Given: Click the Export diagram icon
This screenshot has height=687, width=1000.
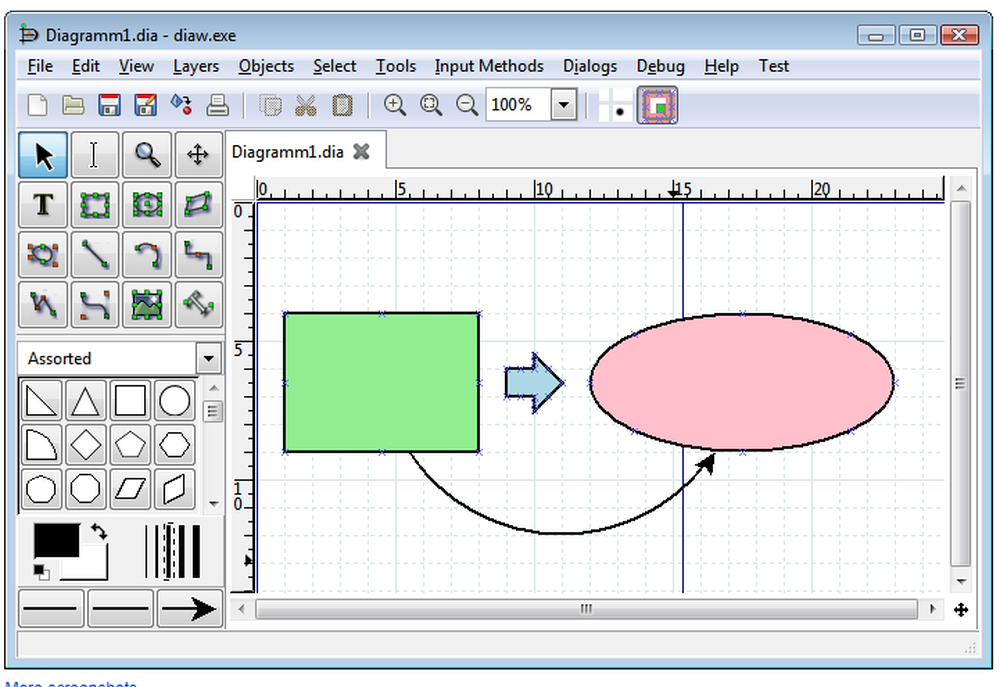Looking at the screenshot, I should (181, 105).
